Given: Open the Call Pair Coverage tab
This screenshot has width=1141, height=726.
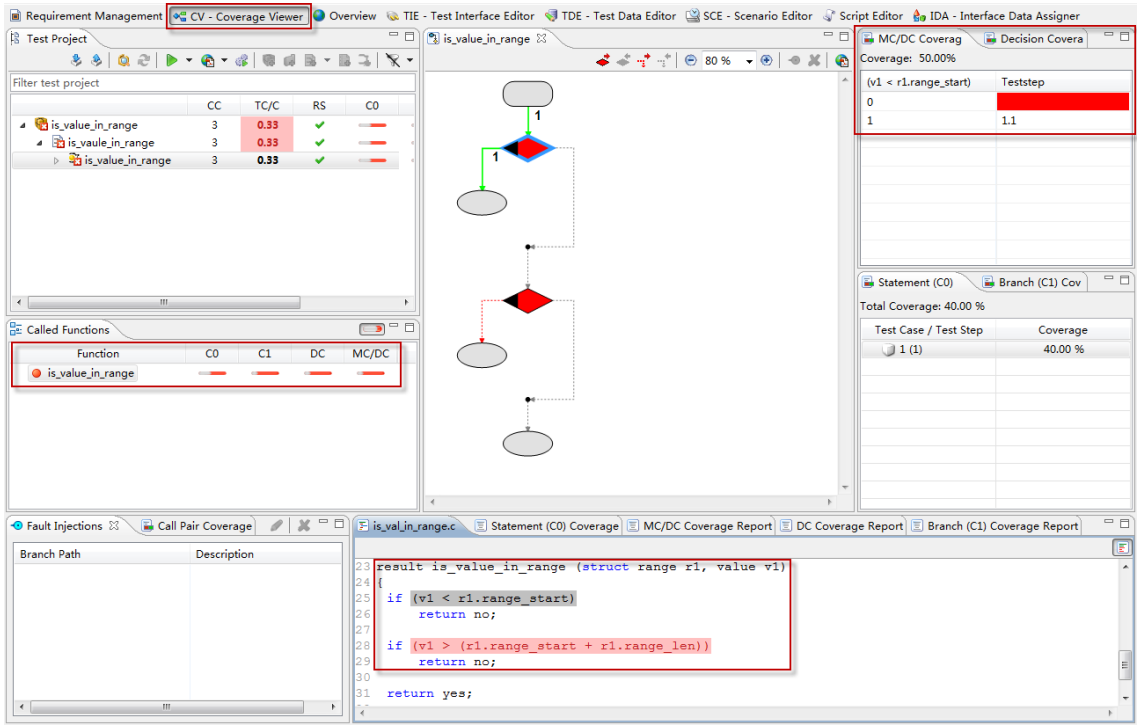Looking at the screenshot, I should (x=196, y=526).
